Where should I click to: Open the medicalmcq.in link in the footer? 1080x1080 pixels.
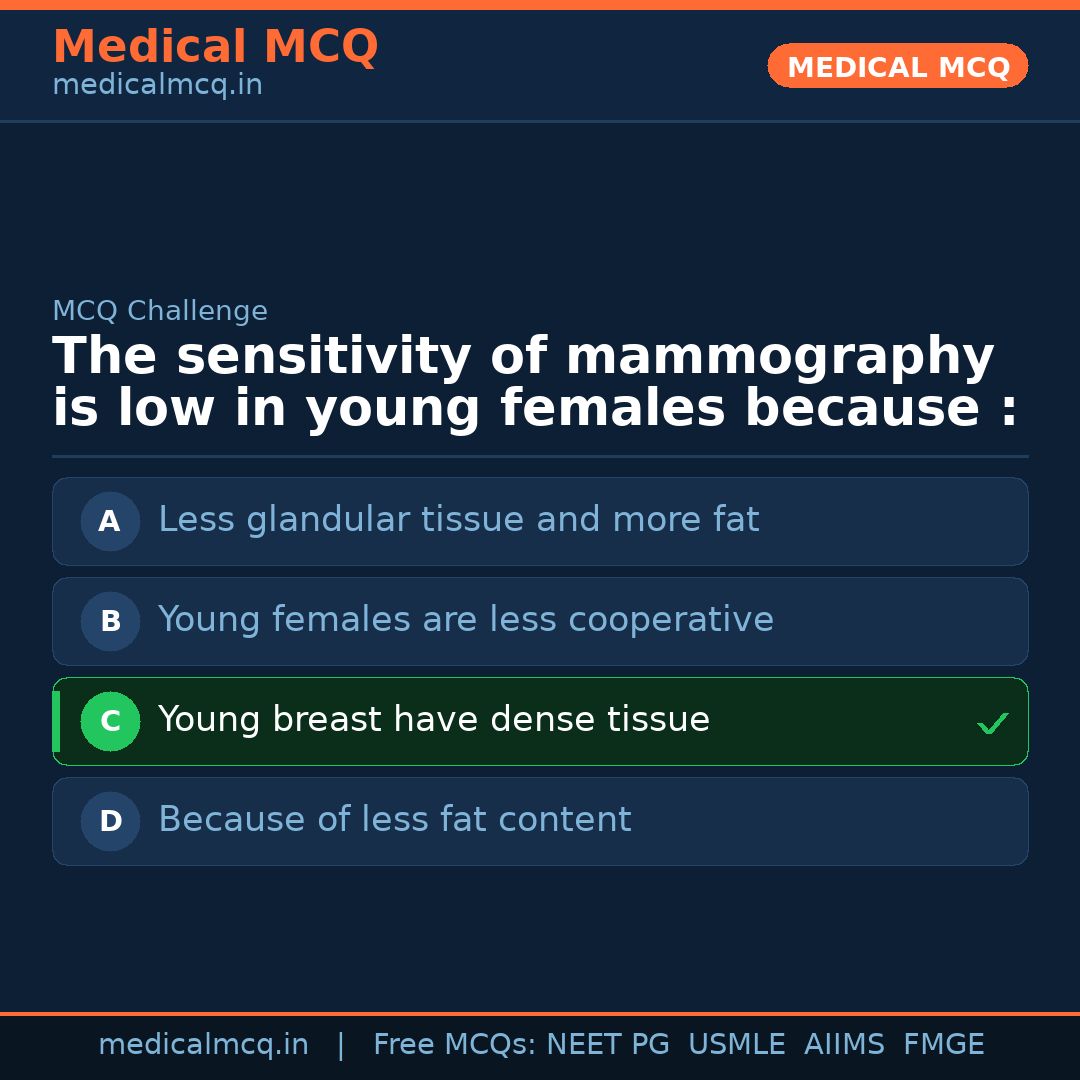[x=203, y=1045]
